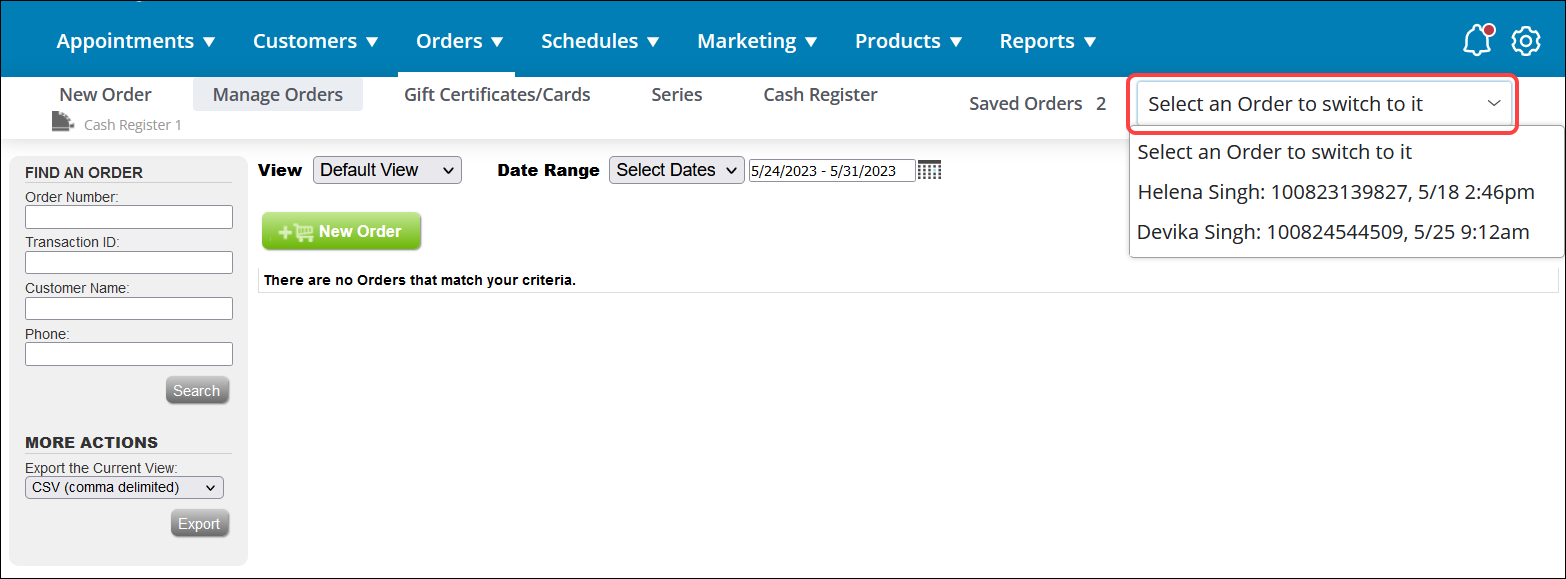This screenshot has height=579, width=1566.
Task: Switch to the New Order tab
Action: point(105,93)
